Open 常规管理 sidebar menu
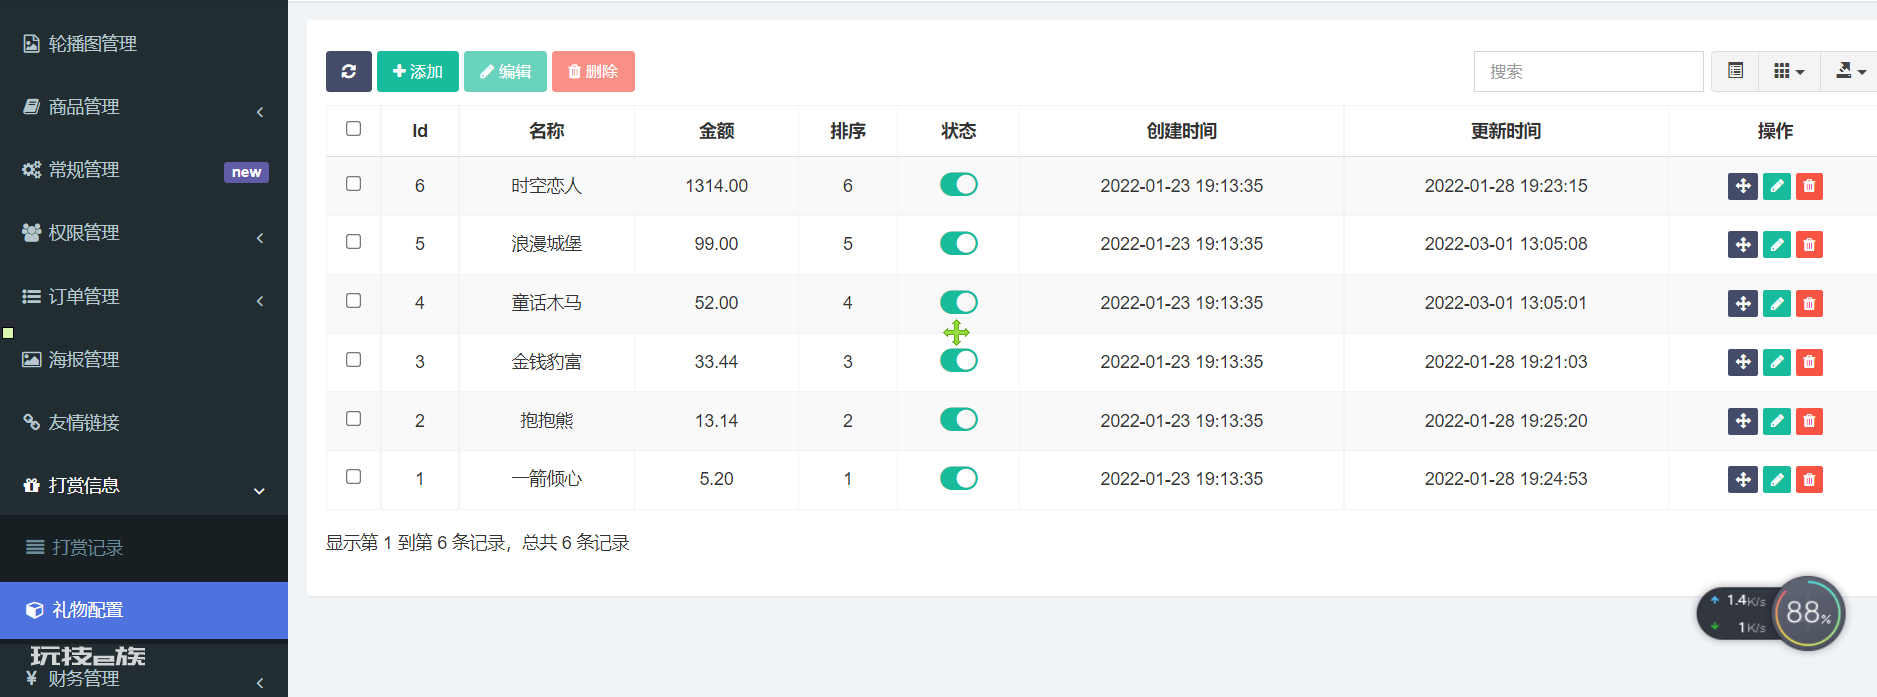This screenshot has height=697, width=1877. click(x=144, y=170)
